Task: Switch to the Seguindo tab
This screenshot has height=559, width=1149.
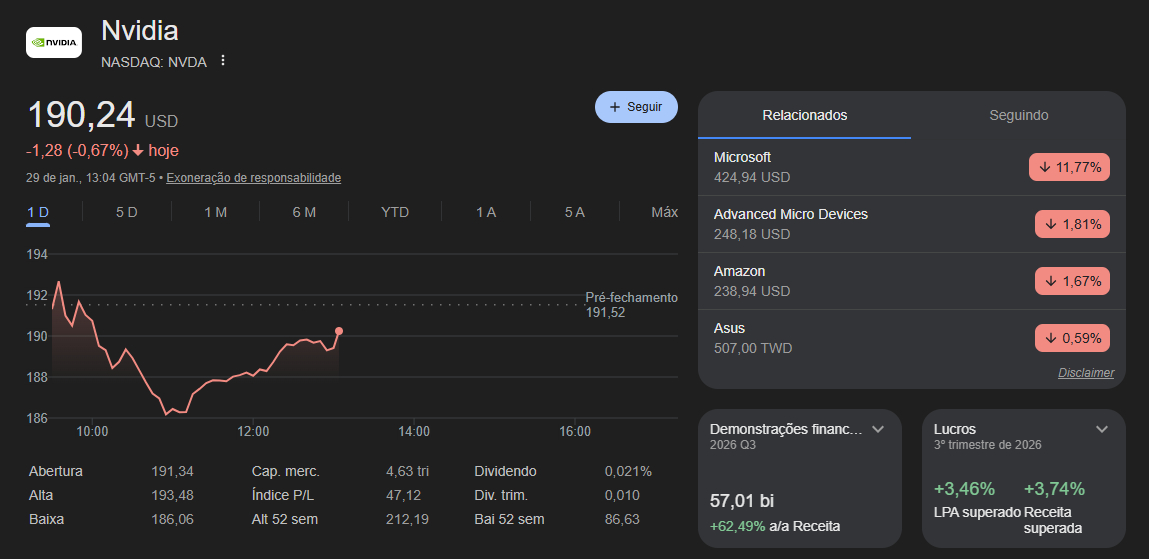Action: point(1018,115)
